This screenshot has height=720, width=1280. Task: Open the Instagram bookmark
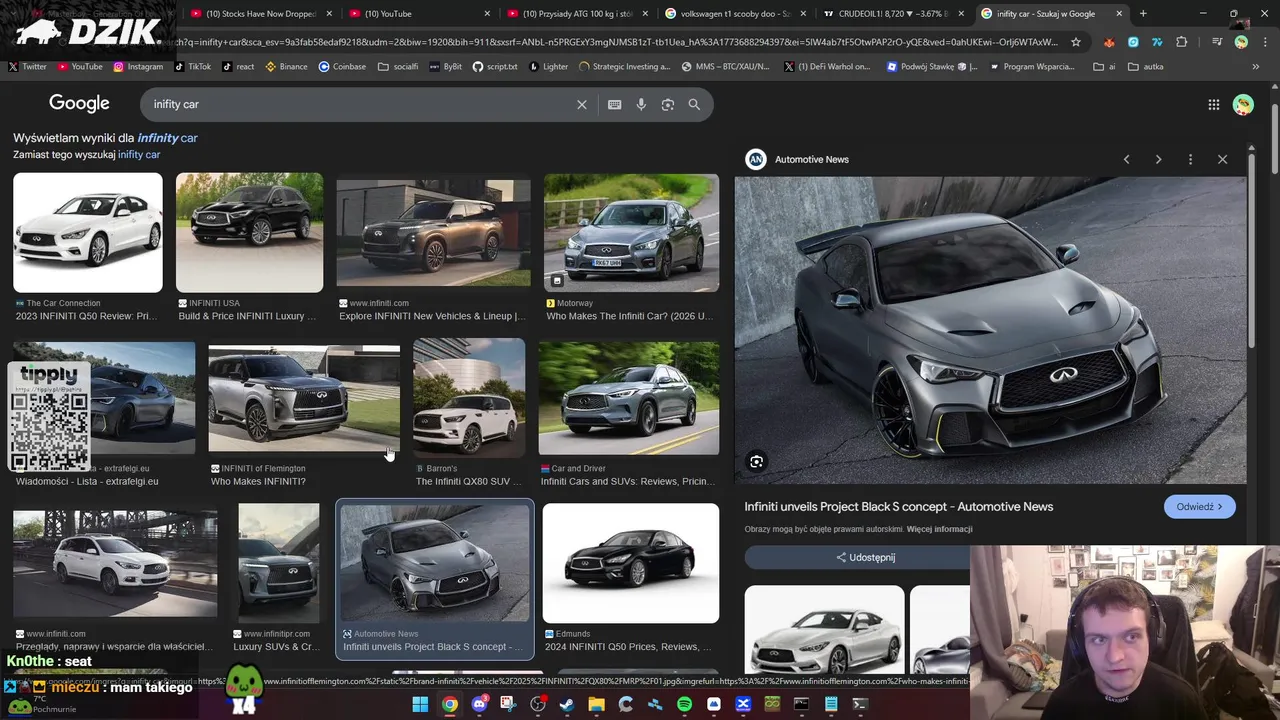click(x=138, y=66)
